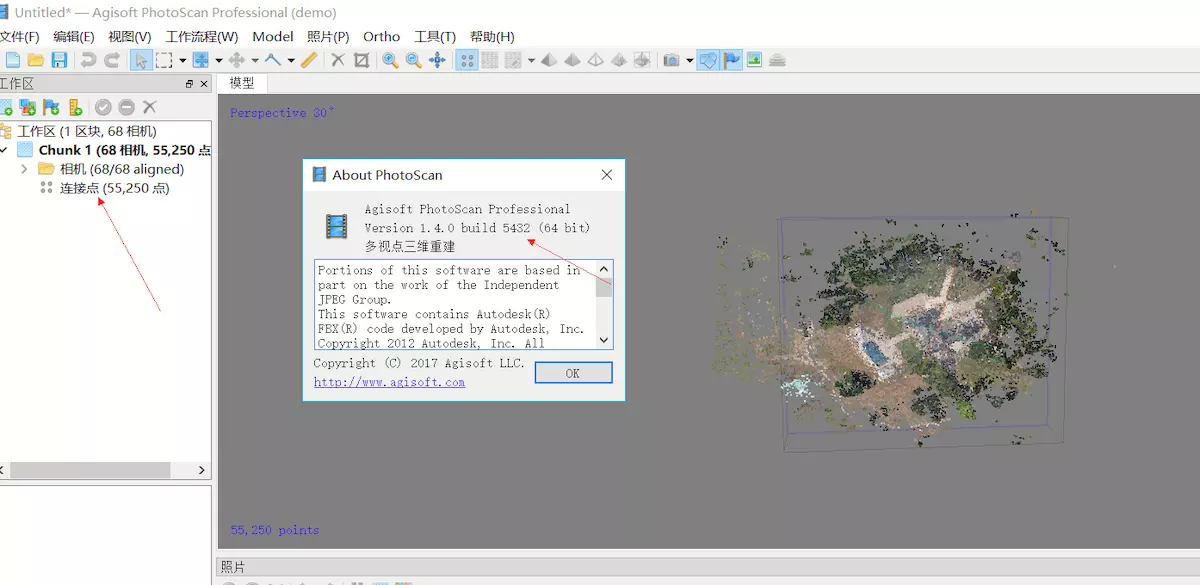Create a new project with New icon
The image size is (1200, 585).
click(x=12, y=60)
